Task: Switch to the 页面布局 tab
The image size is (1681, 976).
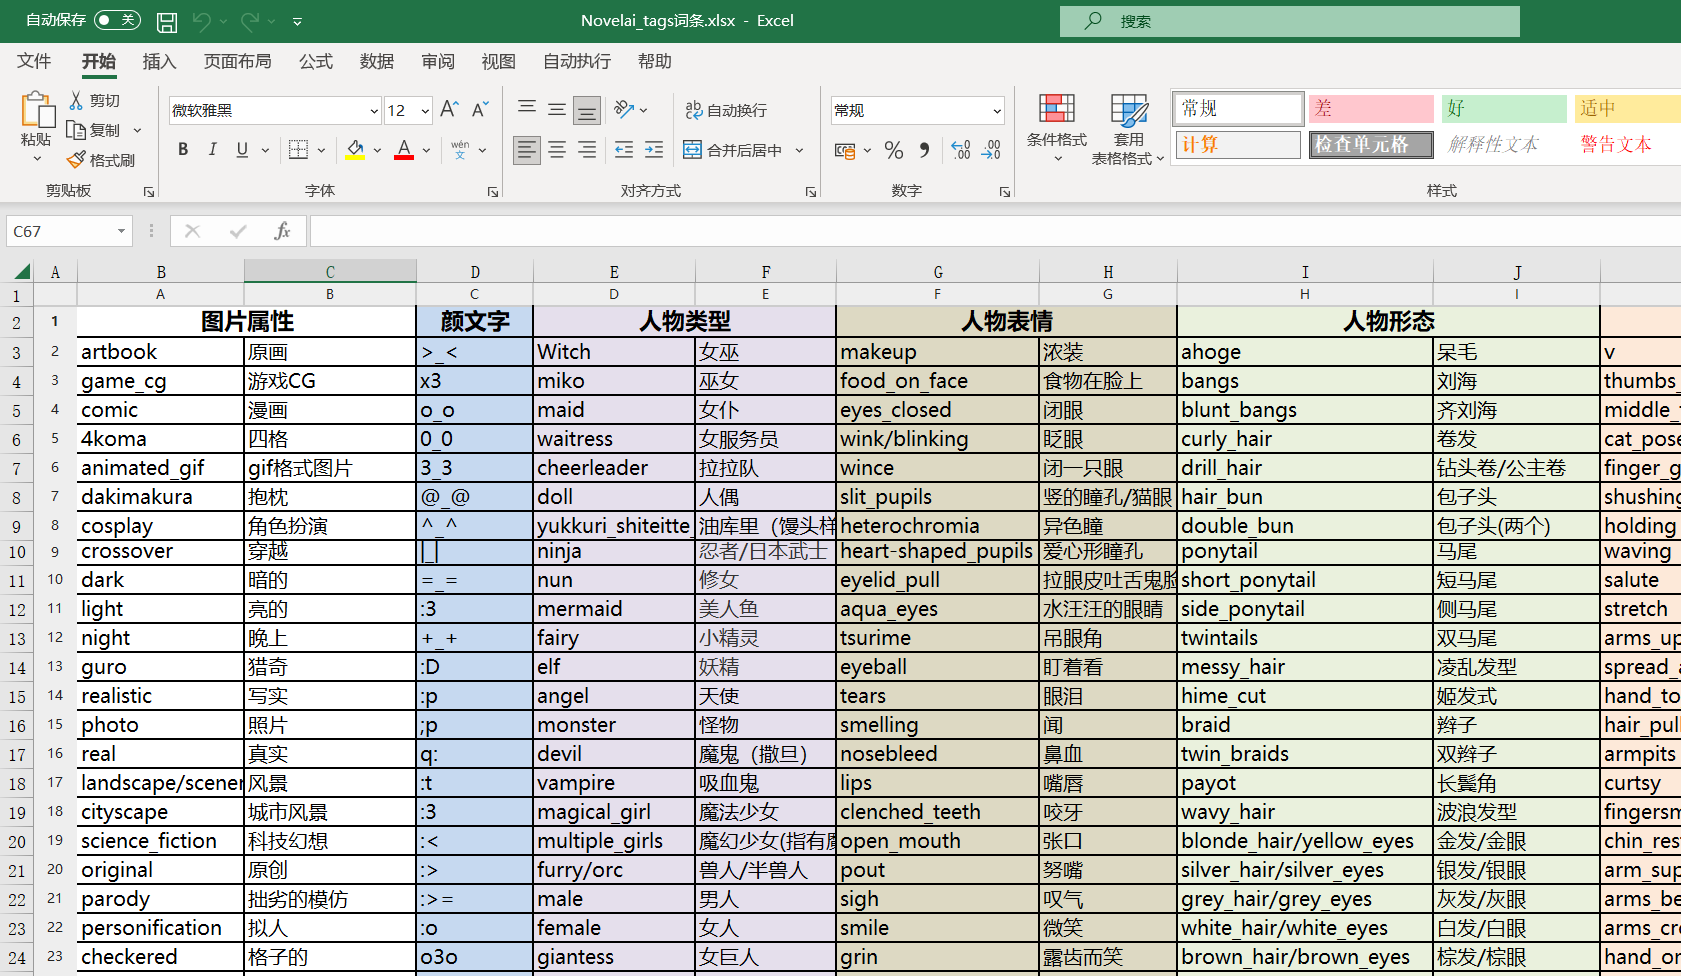Action: [x=237, y=61]
